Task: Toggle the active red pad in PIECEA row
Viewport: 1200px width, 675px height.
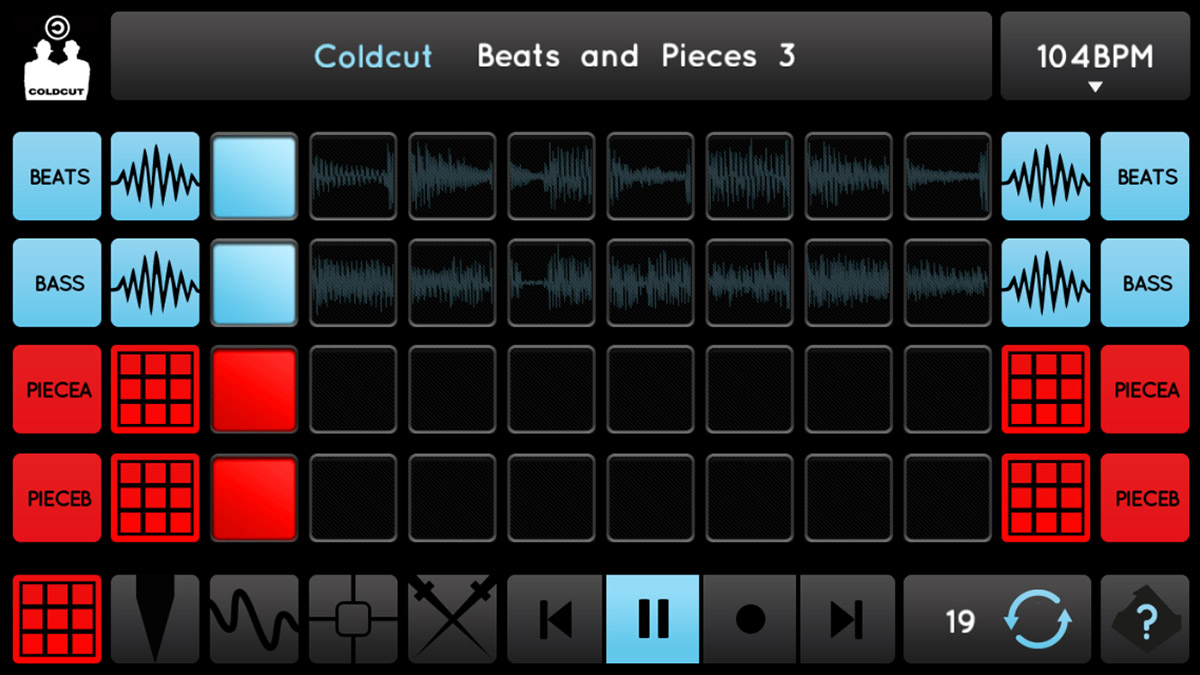Action: pyautogui.click(x=254, y=389)
